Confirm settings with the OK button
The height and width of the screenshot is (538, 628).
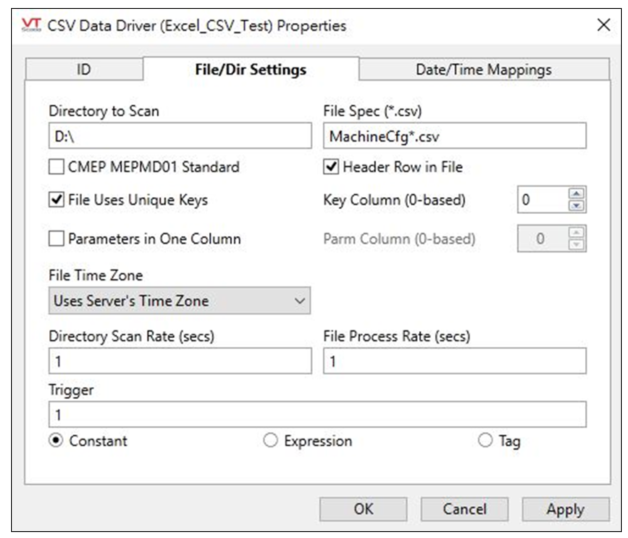(363, 509)
